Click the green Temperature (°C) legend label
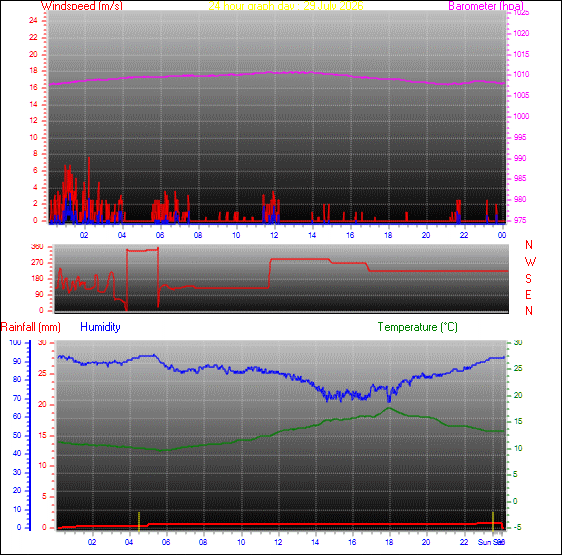Viewport: 566px width, 555px height. click(418, 327)
